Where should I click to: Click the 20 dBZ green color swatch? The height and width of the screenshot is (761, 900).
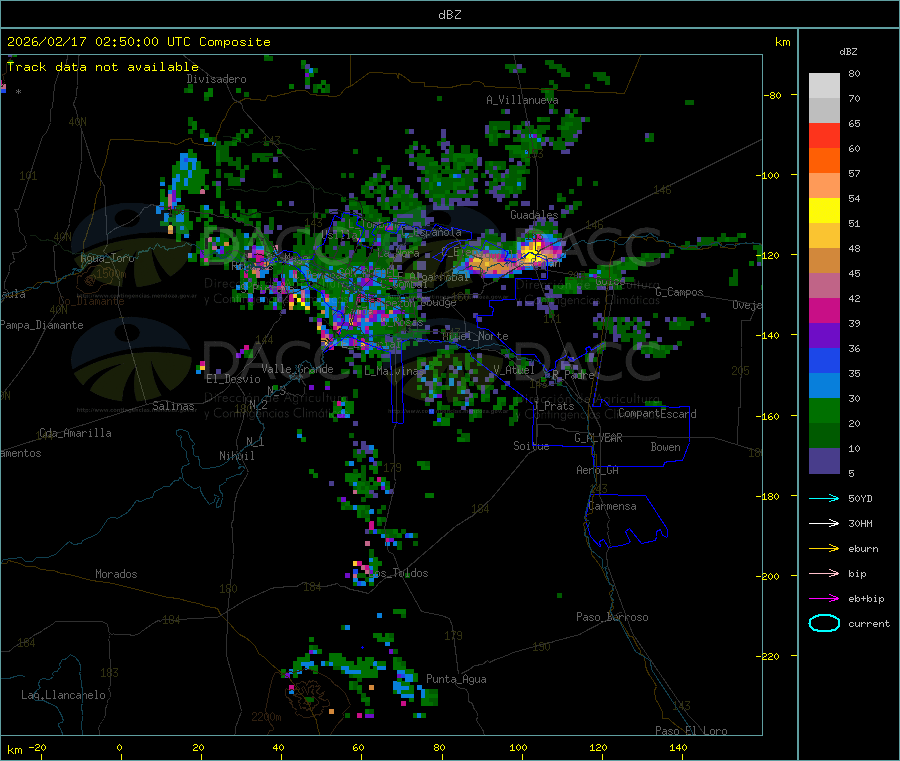click(824, 410)
